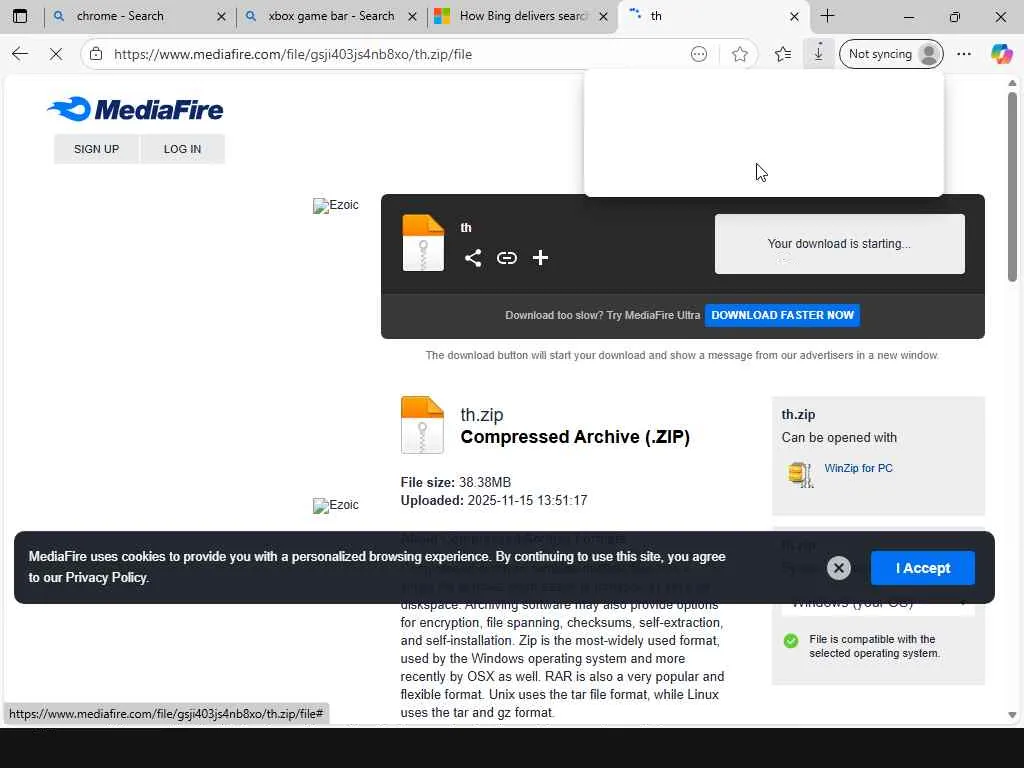Select 'File size: 38.38MB' text
Image resolution: width=1024 pixels, height=768 pixels.
tap(456, 483)
